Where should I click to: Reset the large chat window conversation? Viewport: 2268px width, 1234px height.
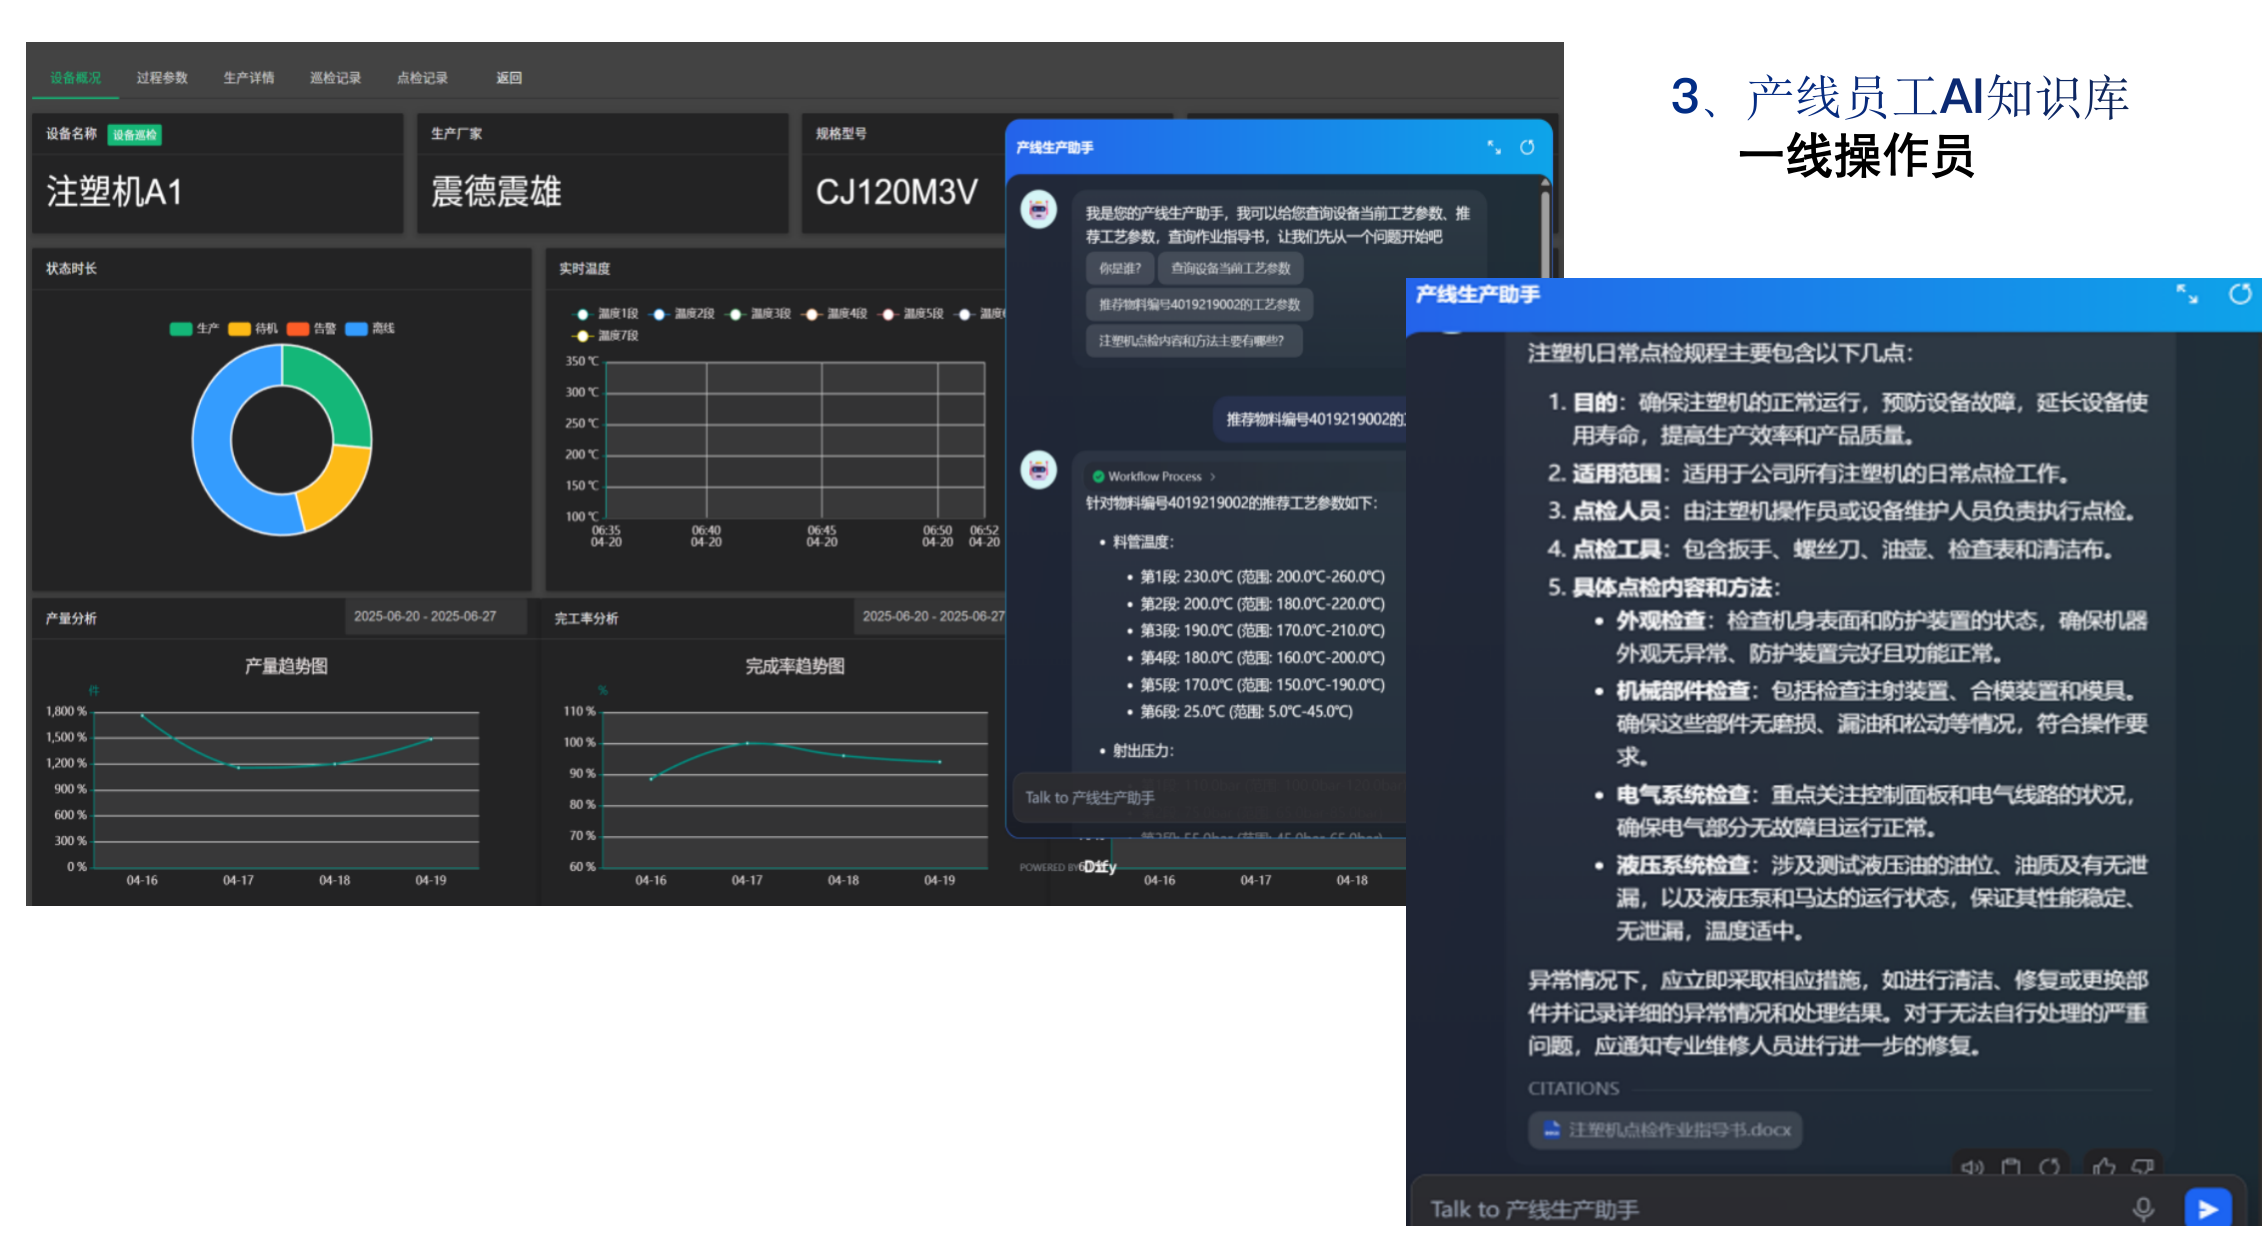(2240, 294)
